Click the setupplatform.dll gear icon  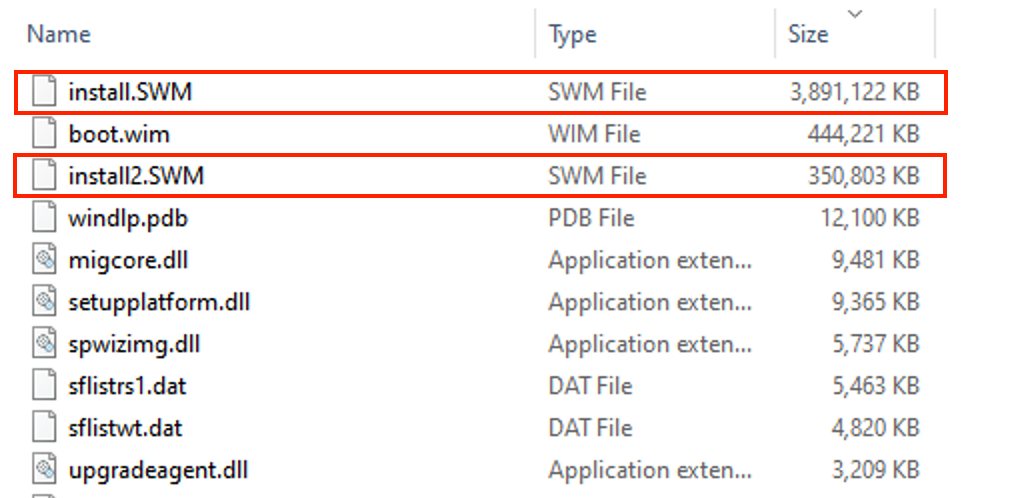coord(43,302)
